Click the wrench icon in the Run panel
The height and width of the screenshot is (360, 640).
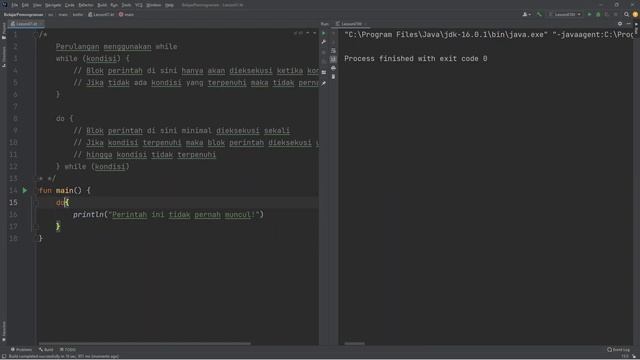[x=324, y=42]
